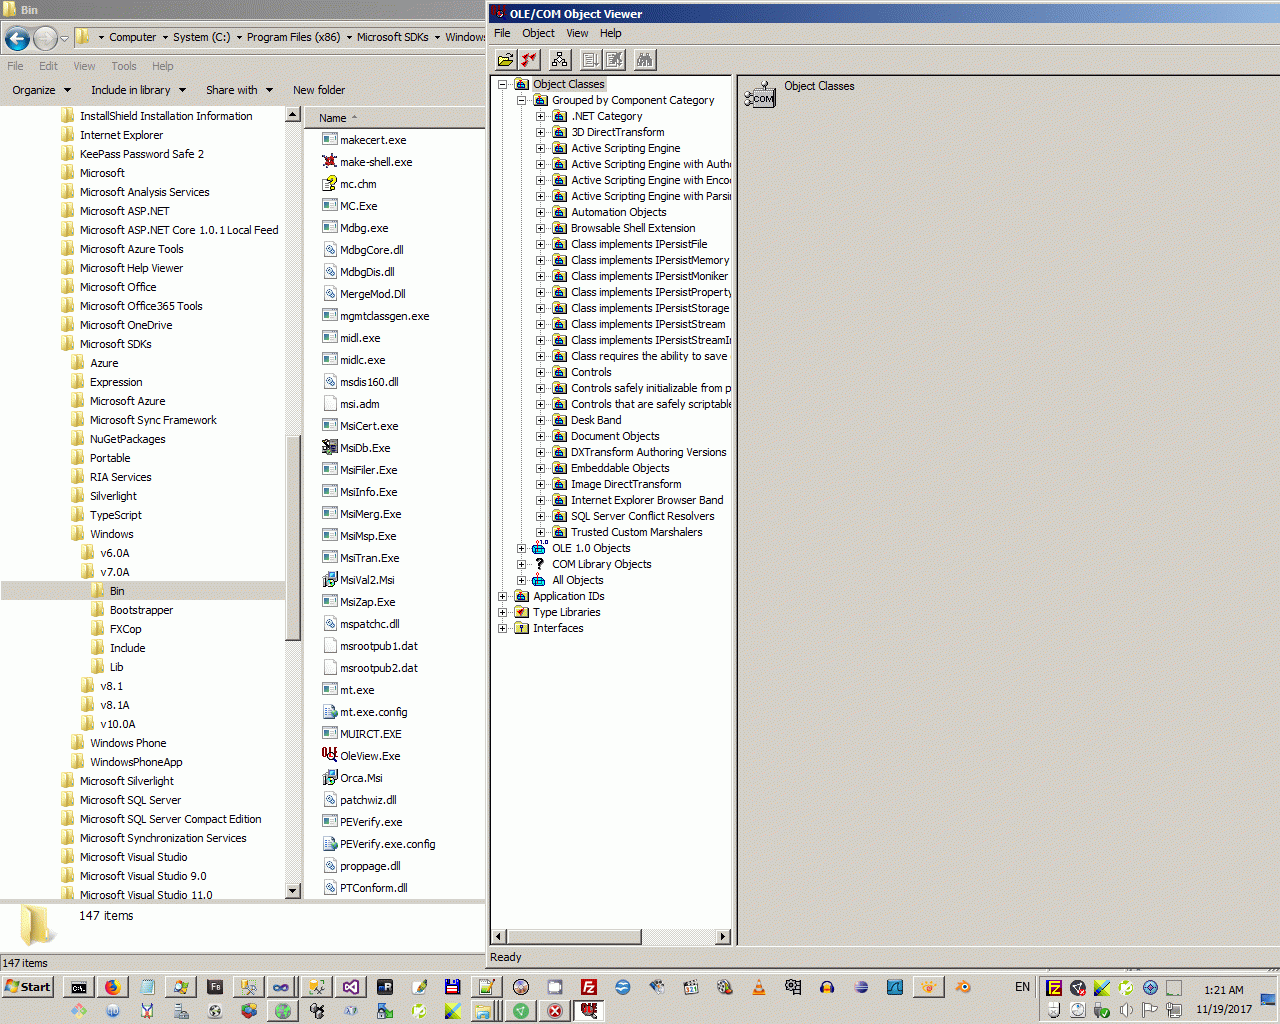Screen dimensions: 1280x1024
Task: Click the volume speaker icon in the system tray
Action: point(1126,1010)
